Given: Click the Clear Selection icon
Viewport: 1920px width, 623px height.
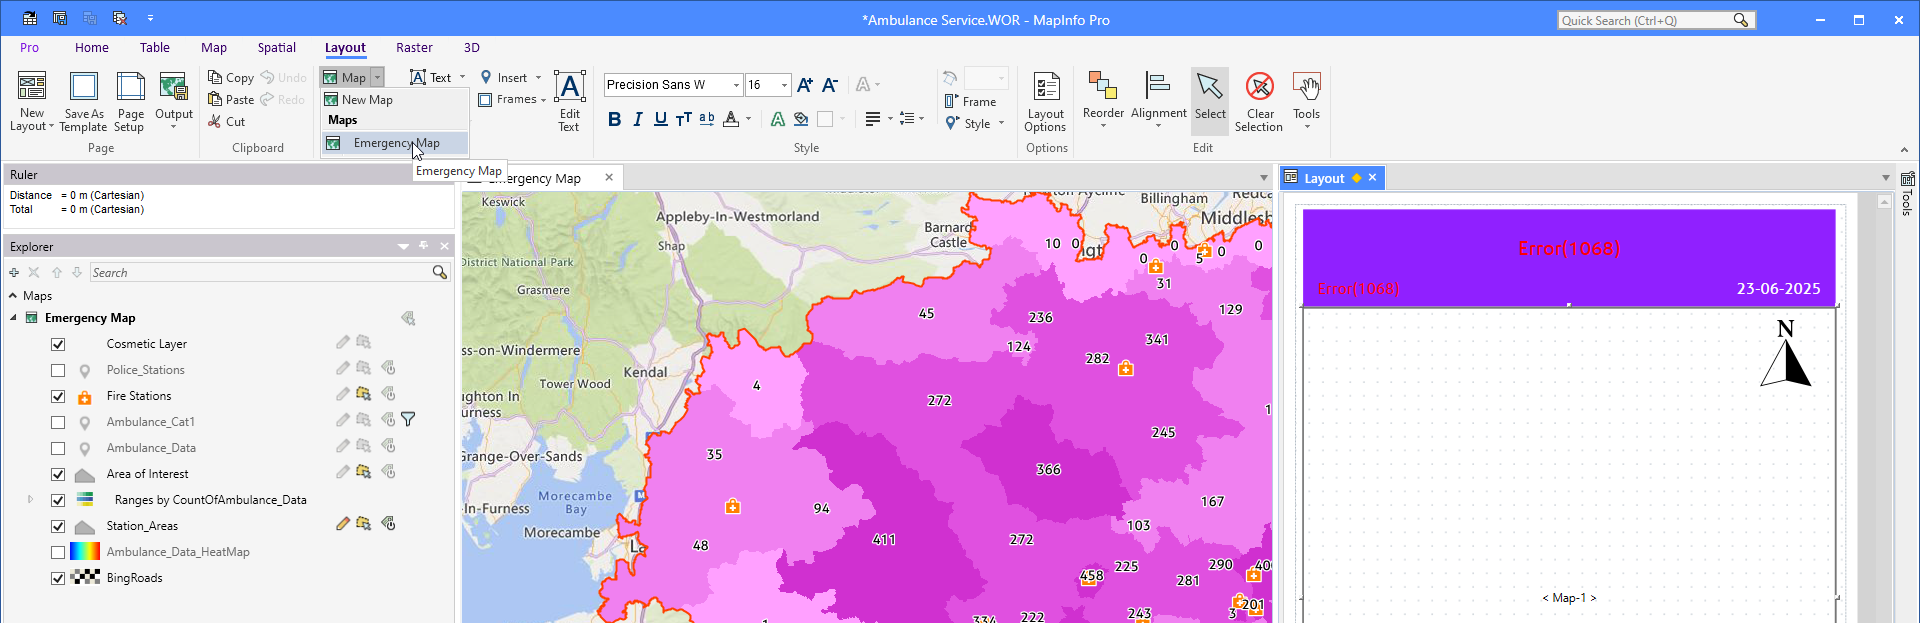Looking at the screenshot, I should point(1259,88).
